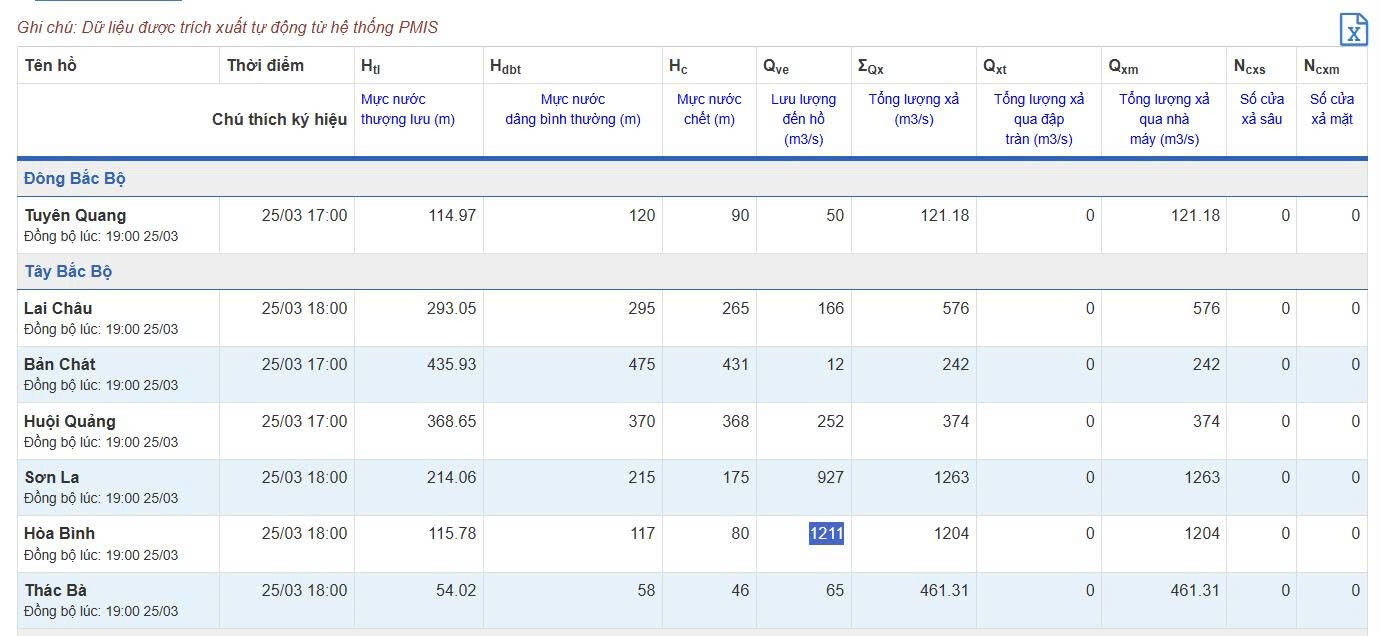Select the Lưu lượng đến hồ description
This screenshot has height=636, width=1381.
tap(803, 119)
